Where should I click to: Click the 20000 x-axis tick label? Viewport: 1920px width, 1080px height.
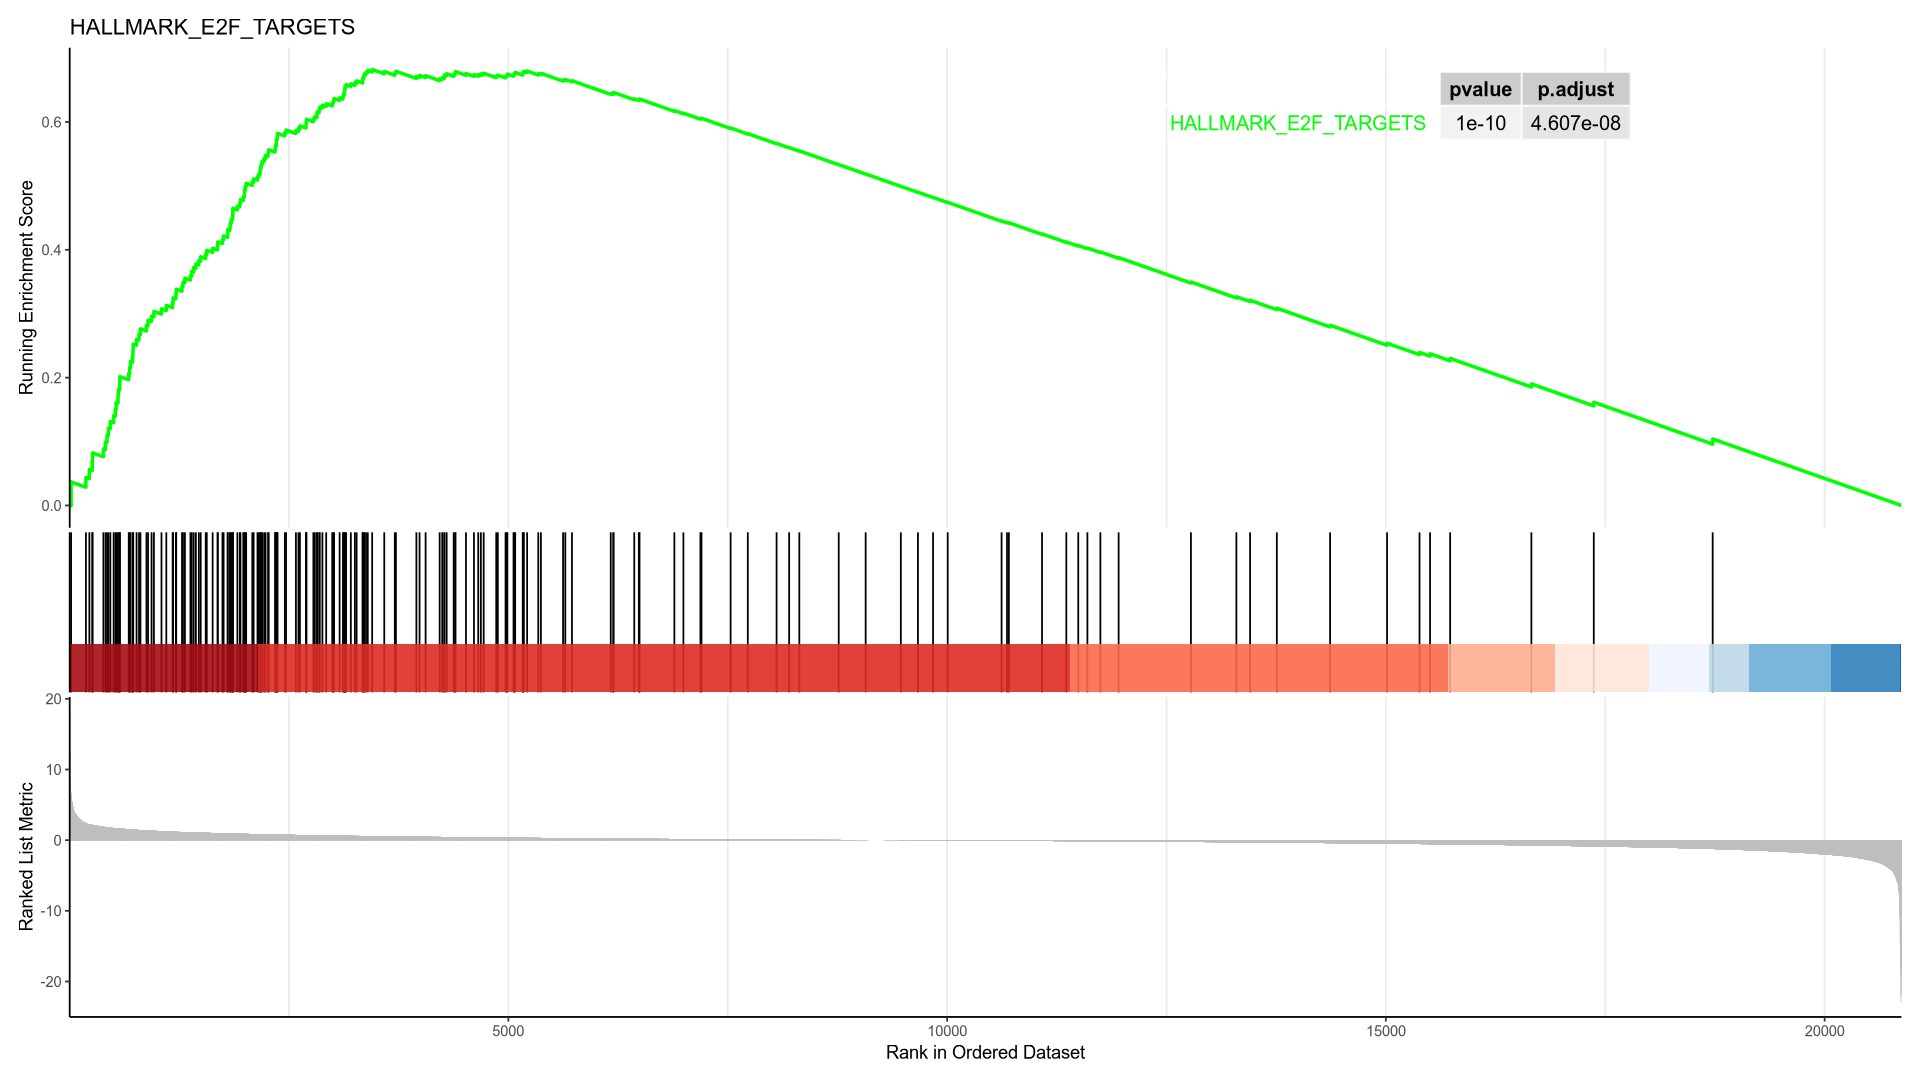click(x=1824, y=1031)
